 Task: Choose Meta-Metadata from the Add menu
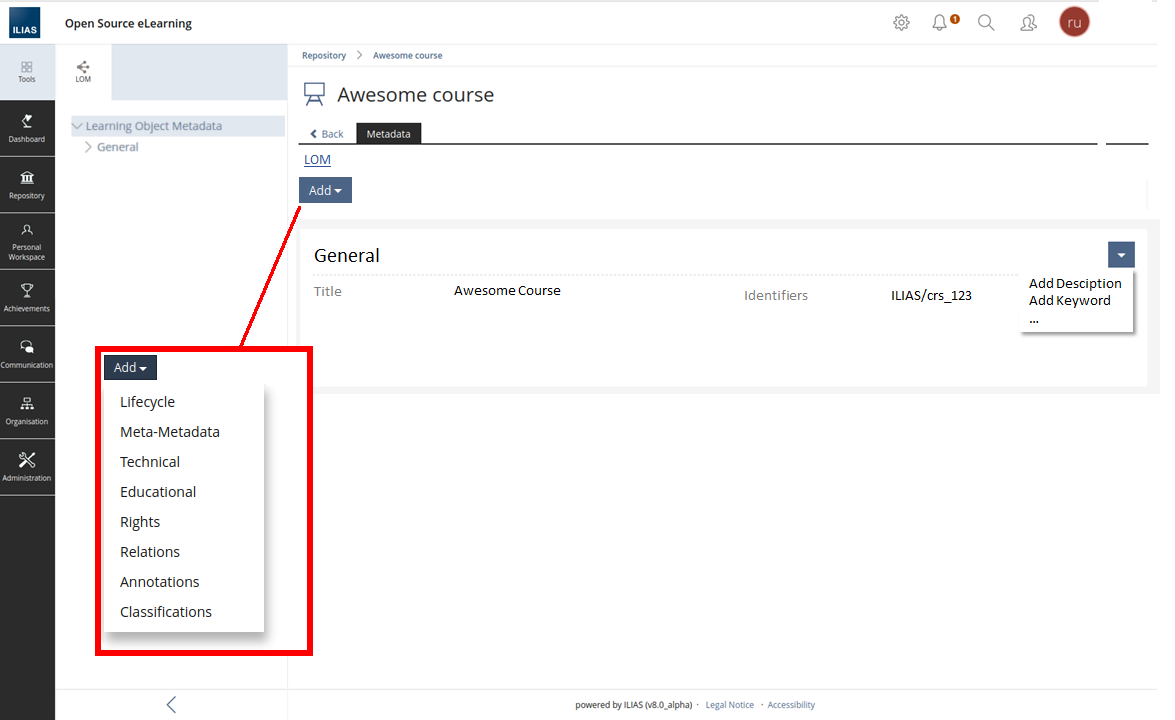169,432
